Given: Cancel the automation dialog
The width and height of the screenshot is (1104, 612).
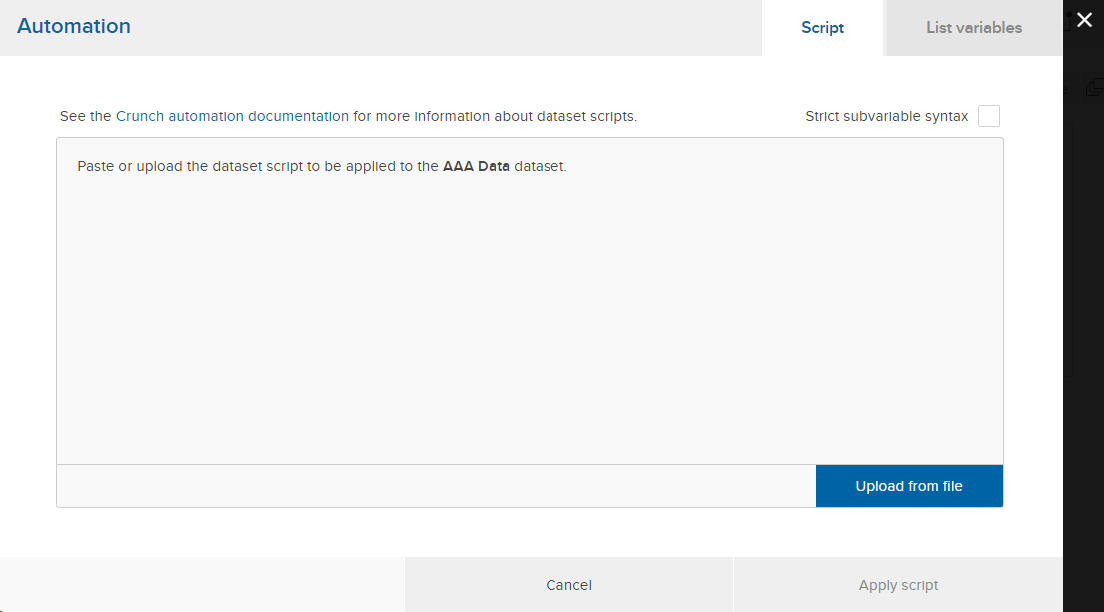Looking at the screenshot, I should (569, 585).
